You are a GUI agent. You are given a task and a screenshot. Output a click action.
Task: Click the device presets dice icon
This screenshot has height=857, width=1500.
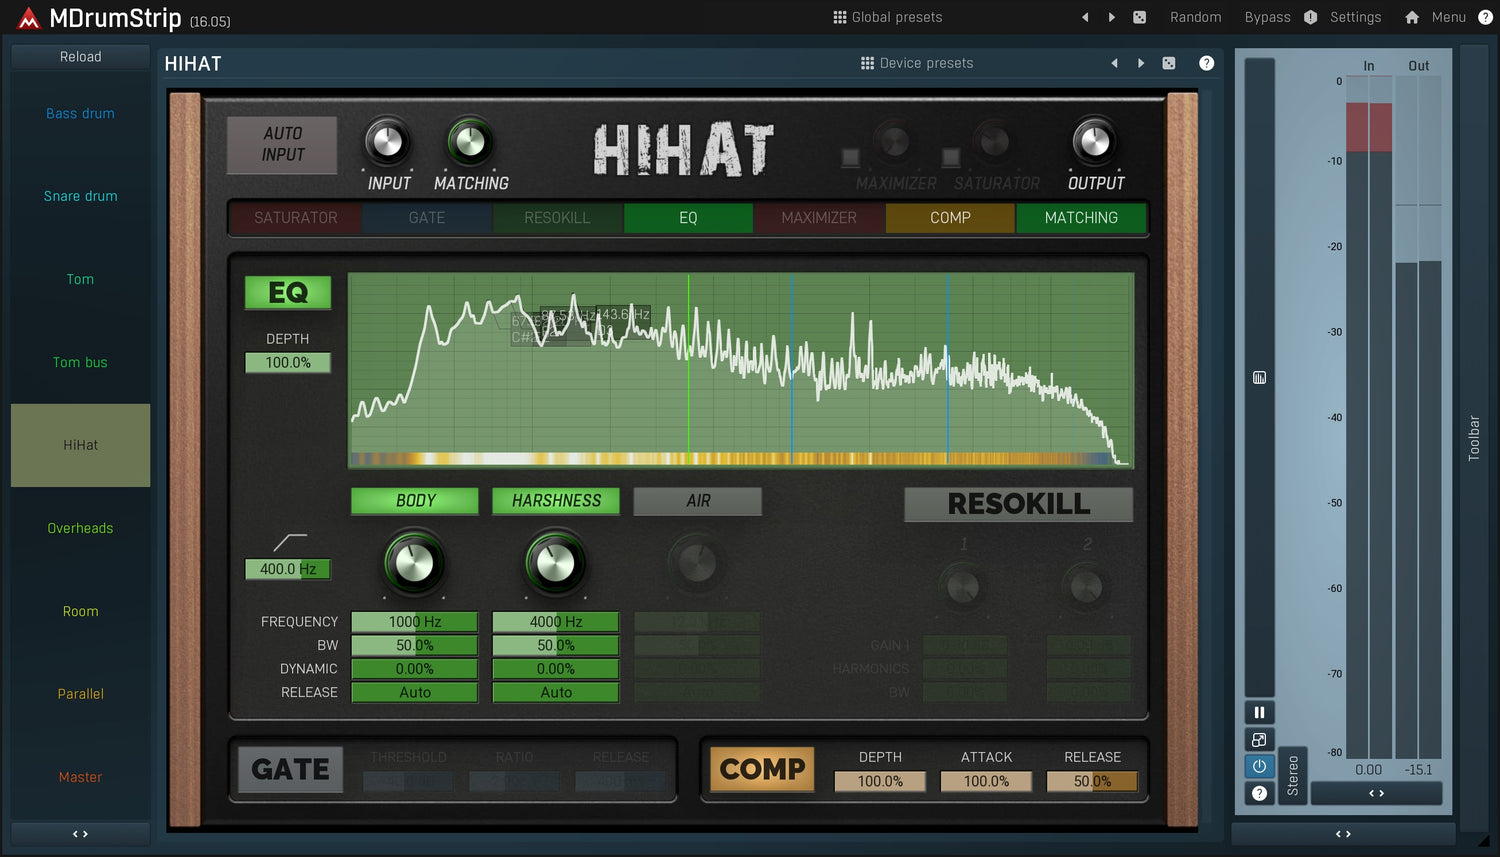click(1168, 63)
